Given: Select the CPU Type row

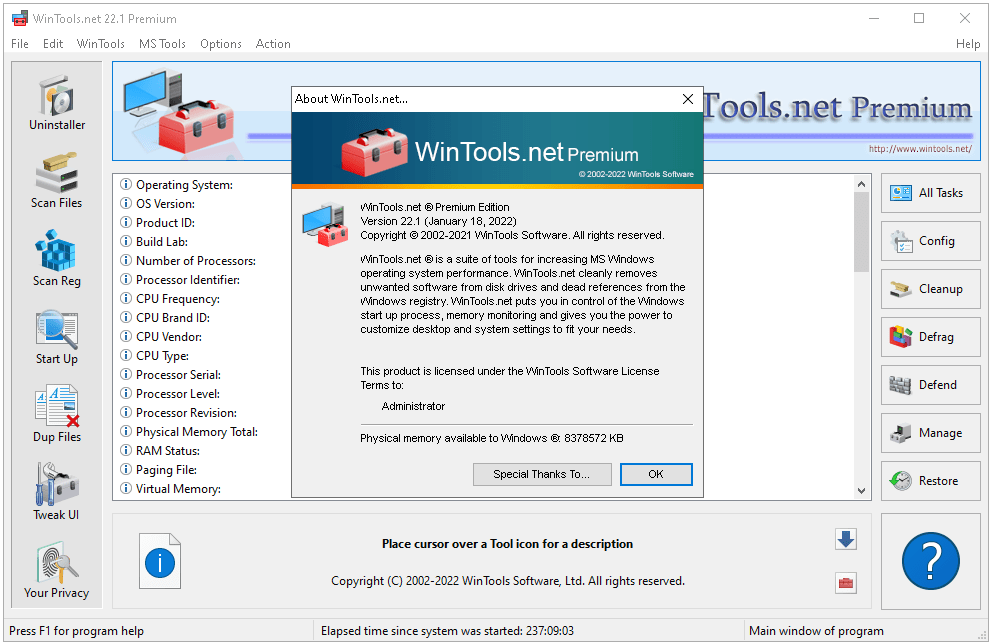Looking at the screenshot, I should point(155,355).
